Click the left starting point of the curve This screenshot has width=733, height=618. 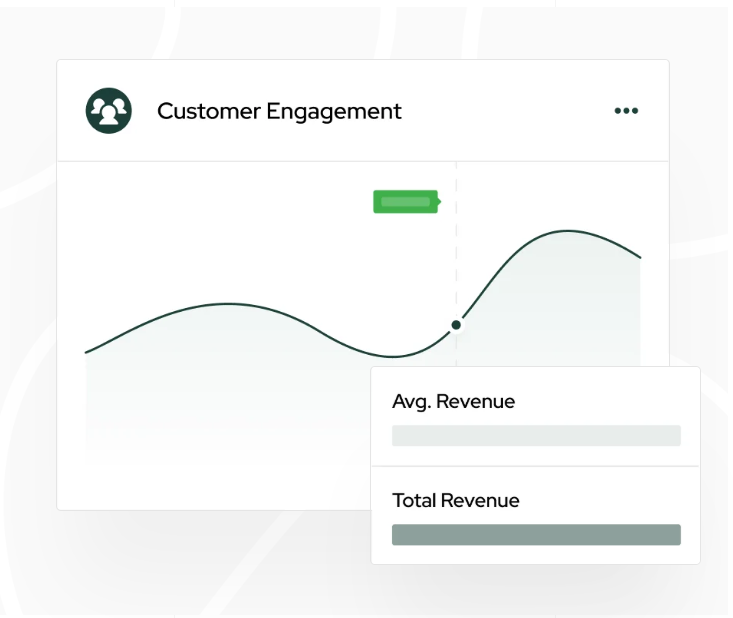click(87, 352)
